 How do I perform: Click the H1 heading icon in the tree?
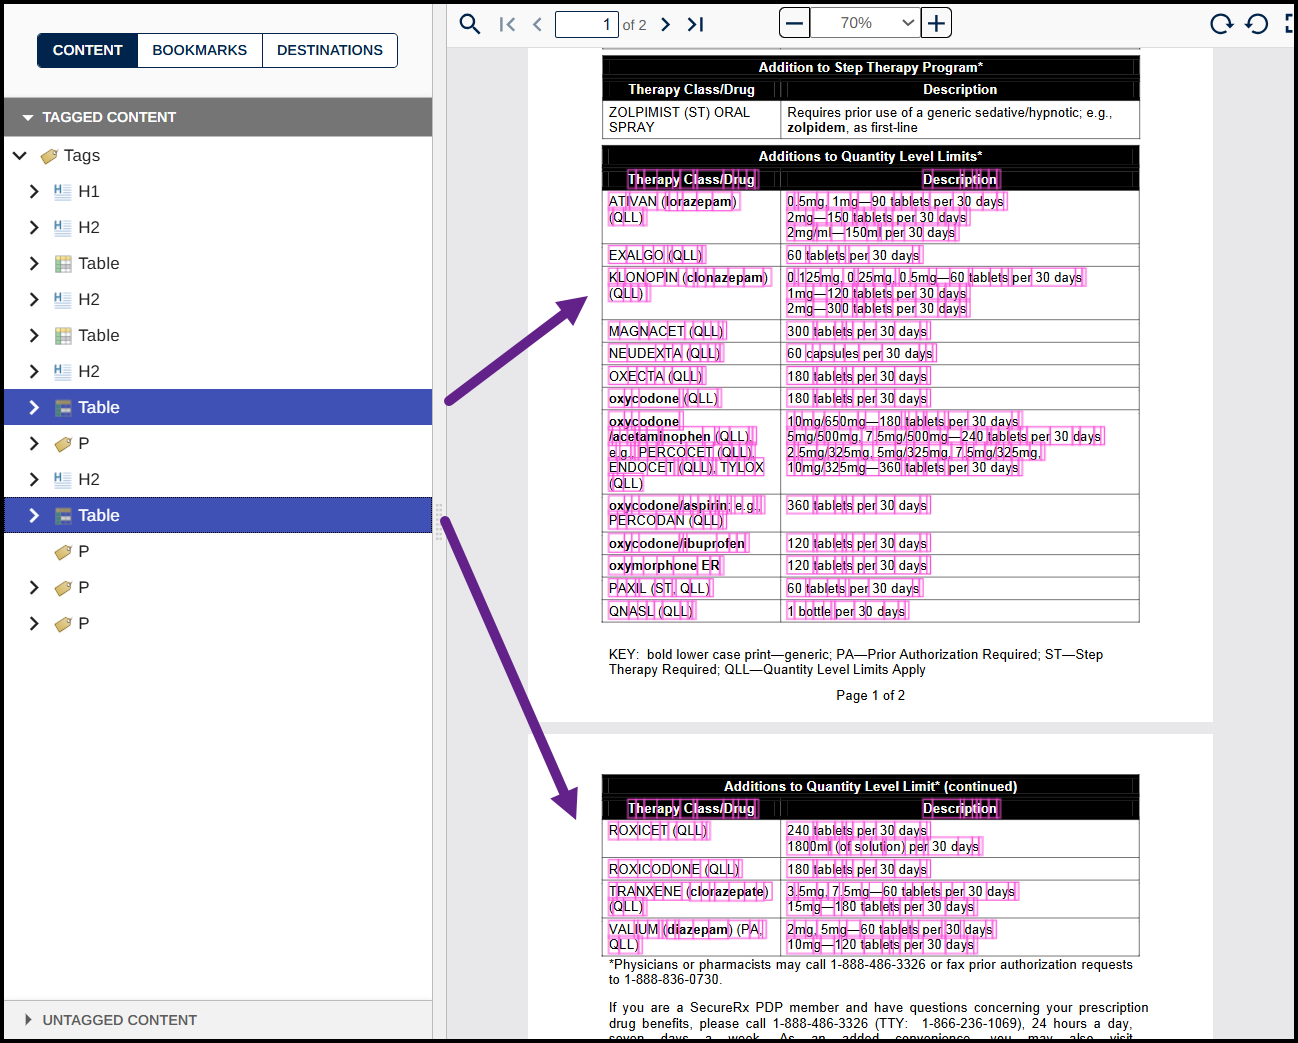pyautogui.click(x=63, y=192)
